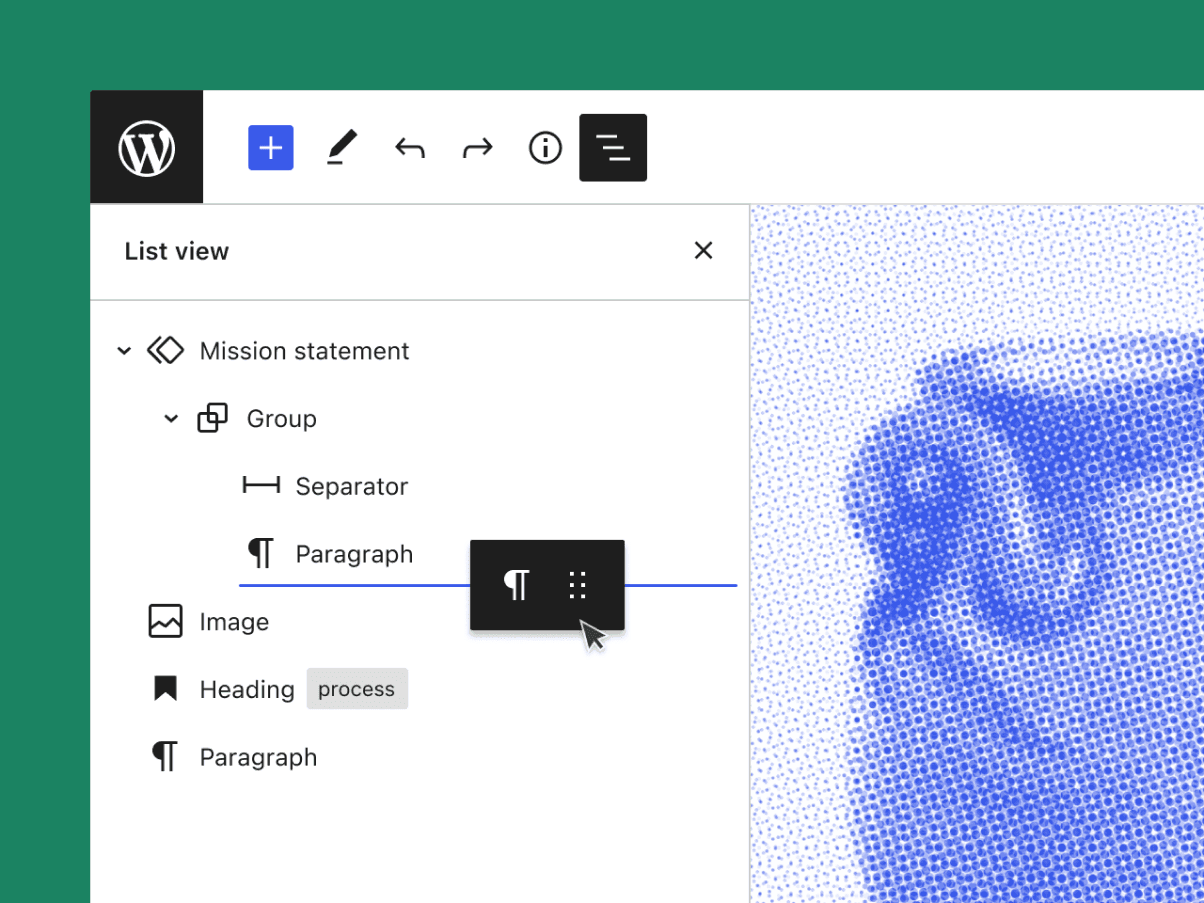Select the Heading block icon

pos(166,689)
